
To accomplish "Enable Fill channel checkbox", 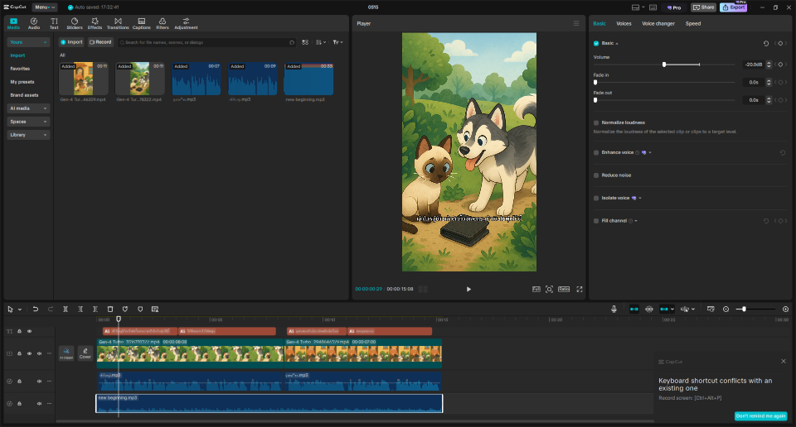I will pyautogui.click(x=596, y=221).
